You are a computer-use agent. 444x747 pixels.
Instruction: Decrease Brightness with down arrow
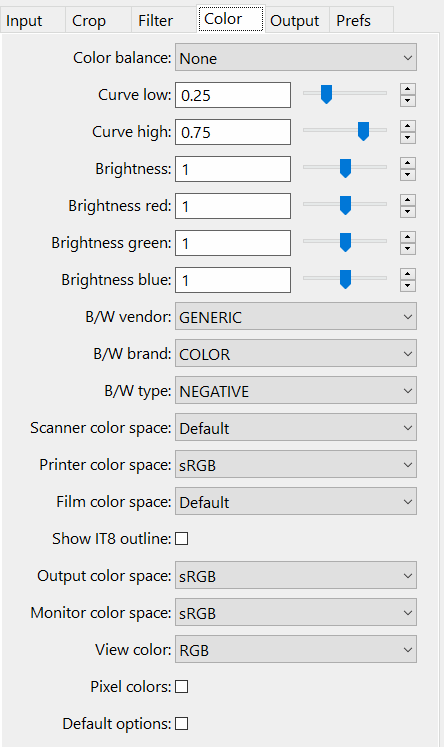click(x=408, y=175)
